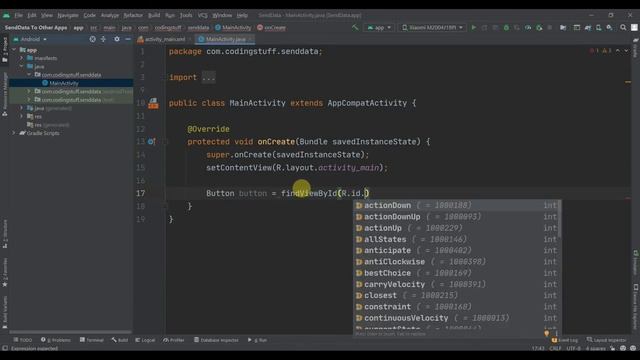Image resolution: width=640 pixels, height=360 pixels.
Task: Open the user avatar icon at toolbar end
Action: click(634, 28)
